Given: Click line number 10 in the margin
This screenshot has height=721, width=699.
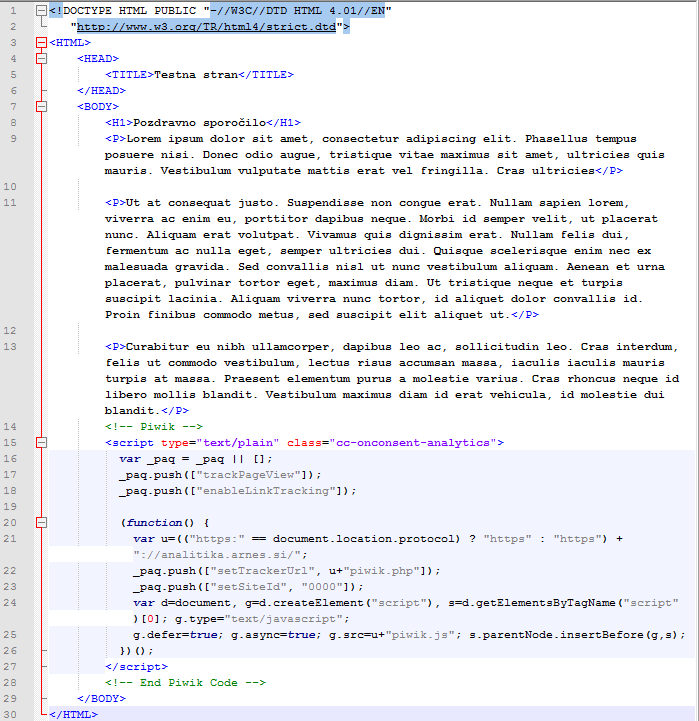Looking at the screenshot, I should [x=10, y=187].
